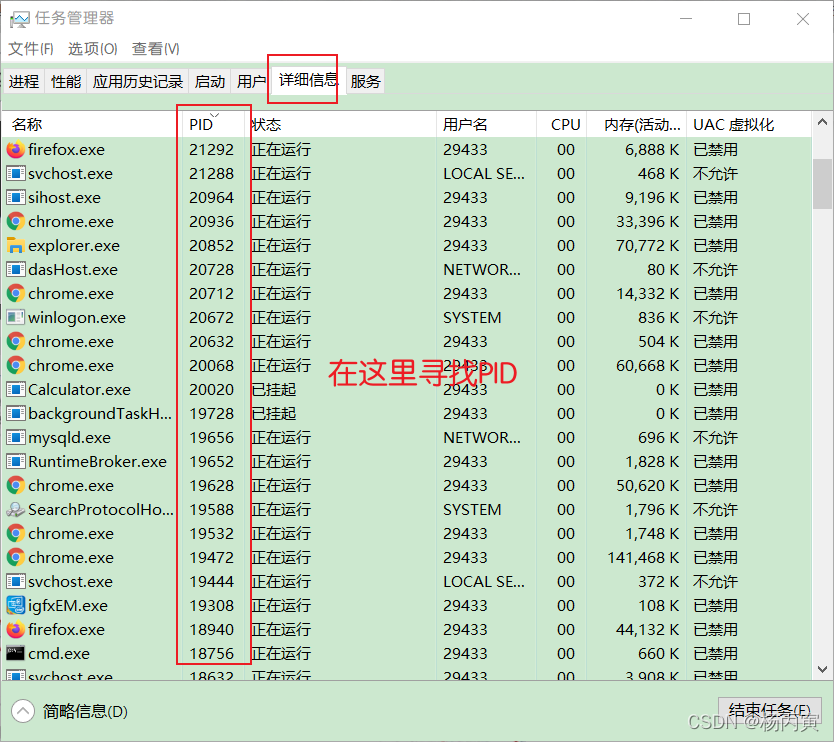
Task: Switch to the 服务 tab
Action: click(365, 81)
